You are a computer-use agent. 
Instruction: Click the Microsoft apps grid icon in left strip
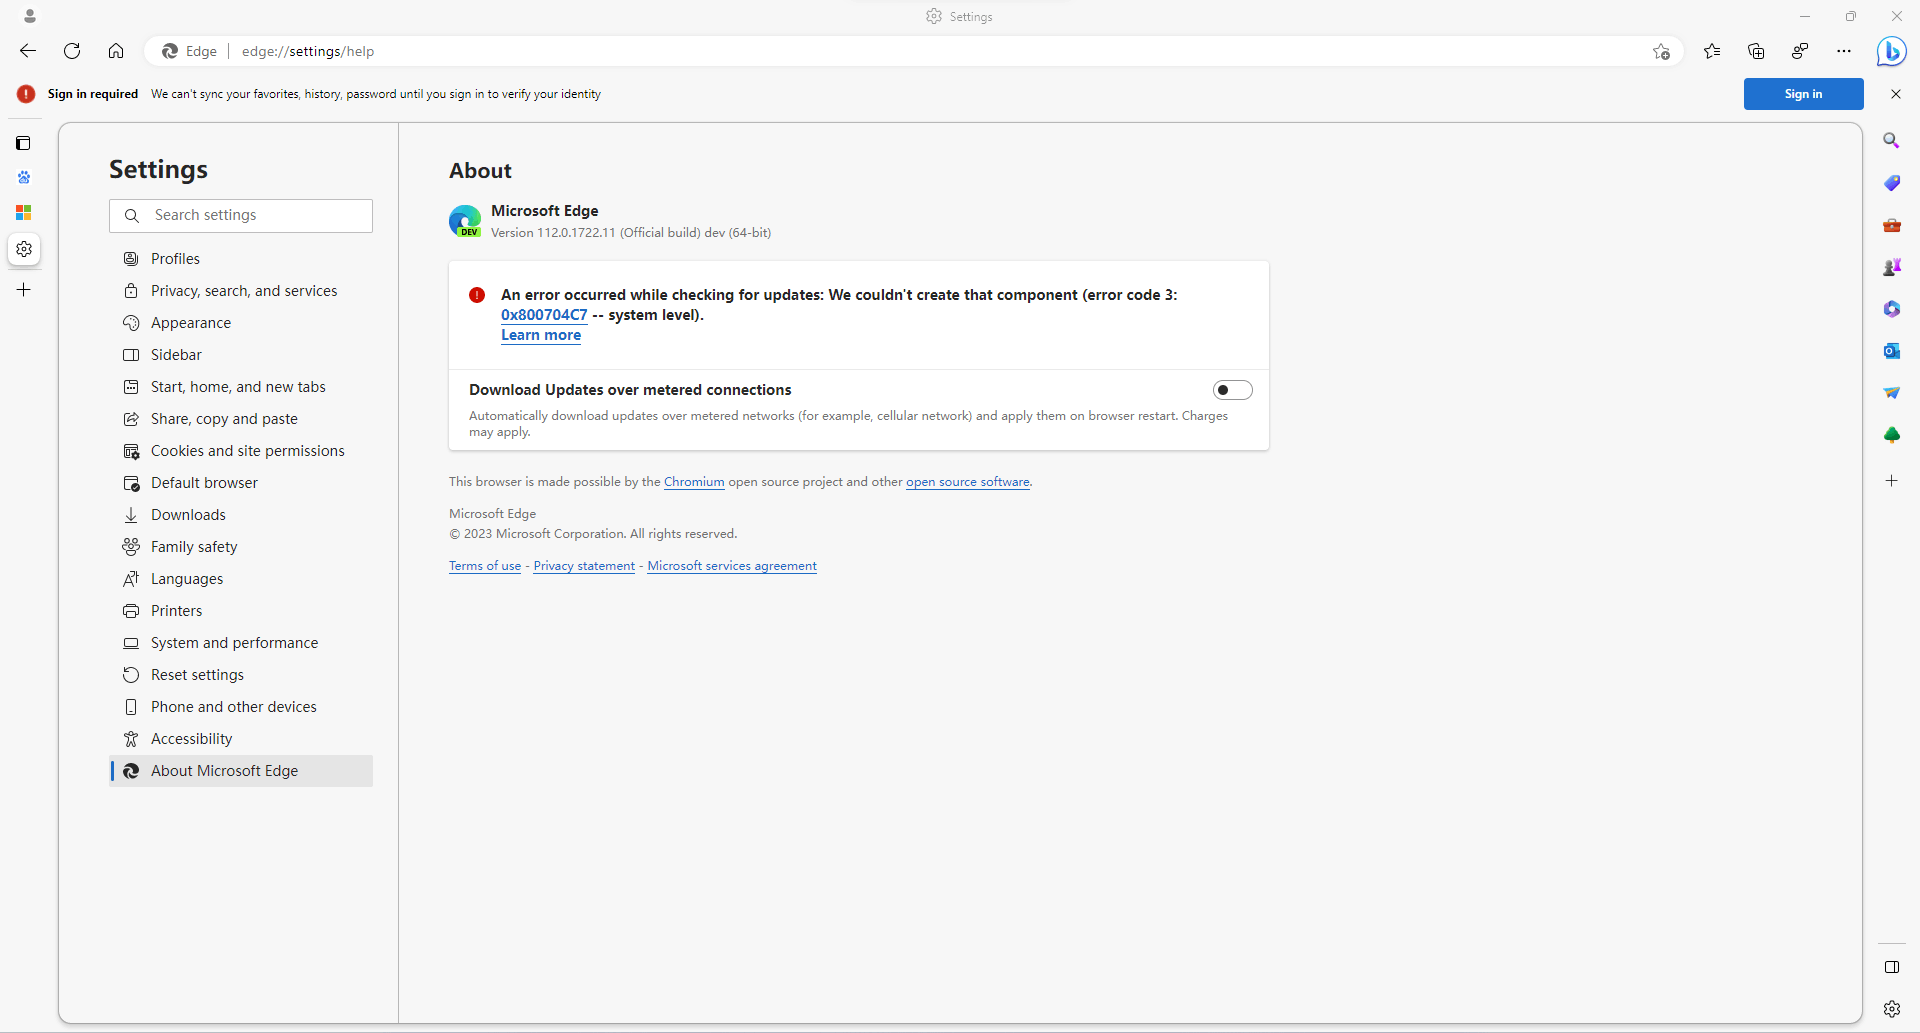coord(24,213)
